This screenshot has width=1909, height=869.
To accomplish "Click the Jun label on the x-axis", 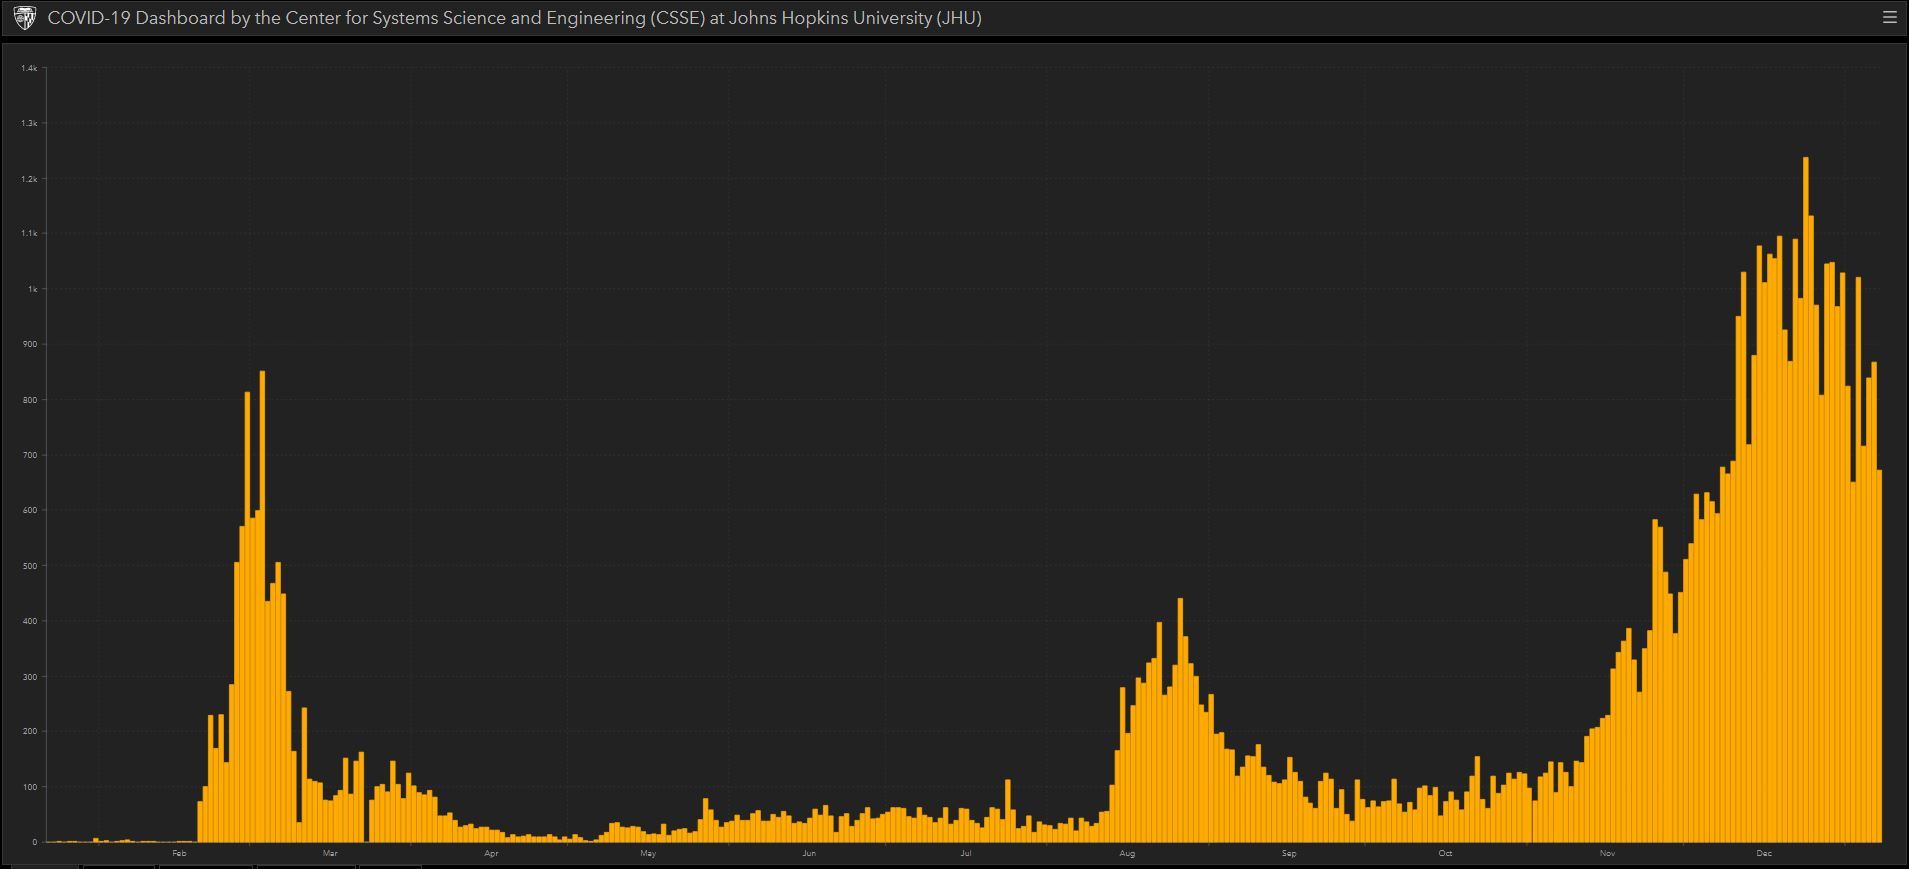I will click(x=809, y=853).
